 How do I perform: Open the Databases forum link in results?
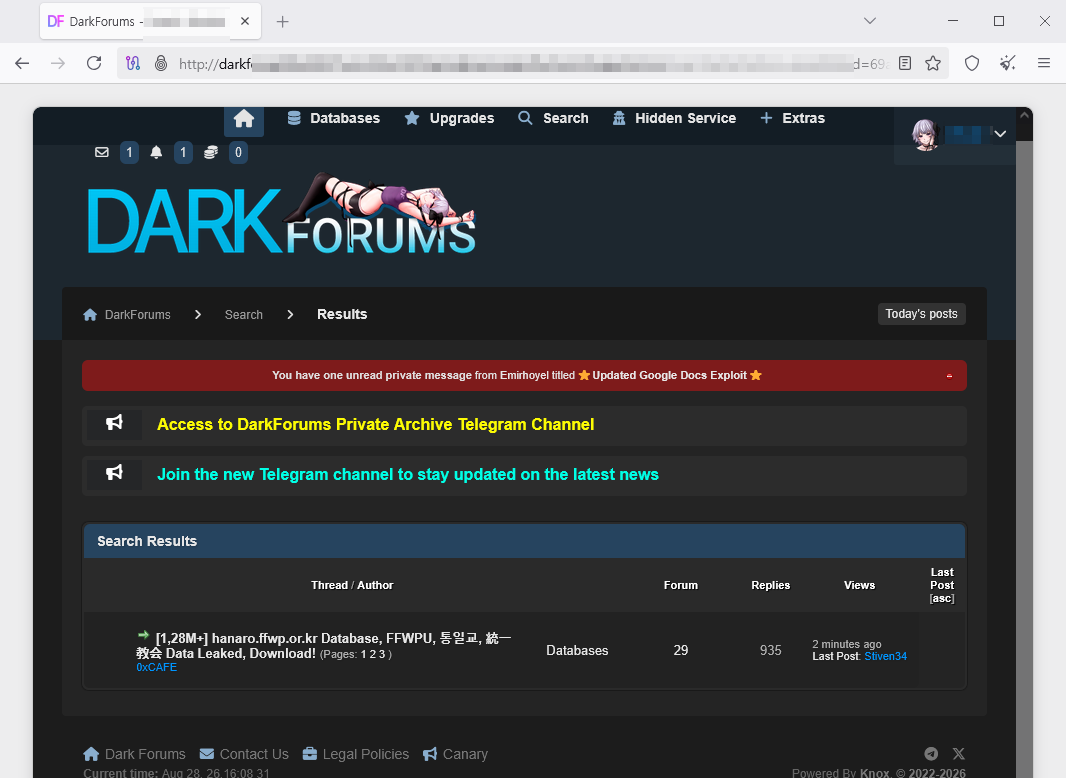click(577, 651)
